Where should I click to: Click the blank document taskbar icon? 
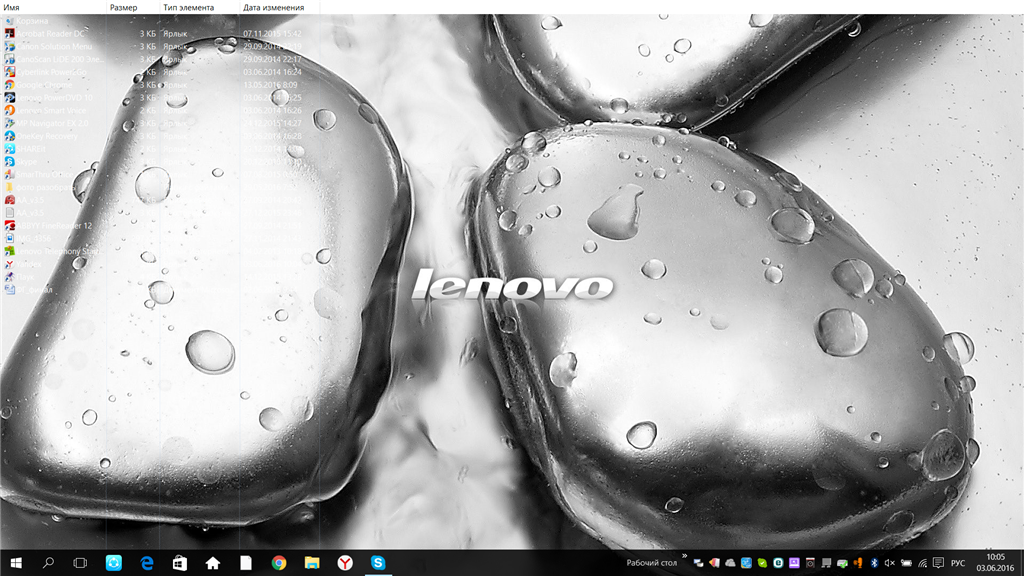click(246, 563)
